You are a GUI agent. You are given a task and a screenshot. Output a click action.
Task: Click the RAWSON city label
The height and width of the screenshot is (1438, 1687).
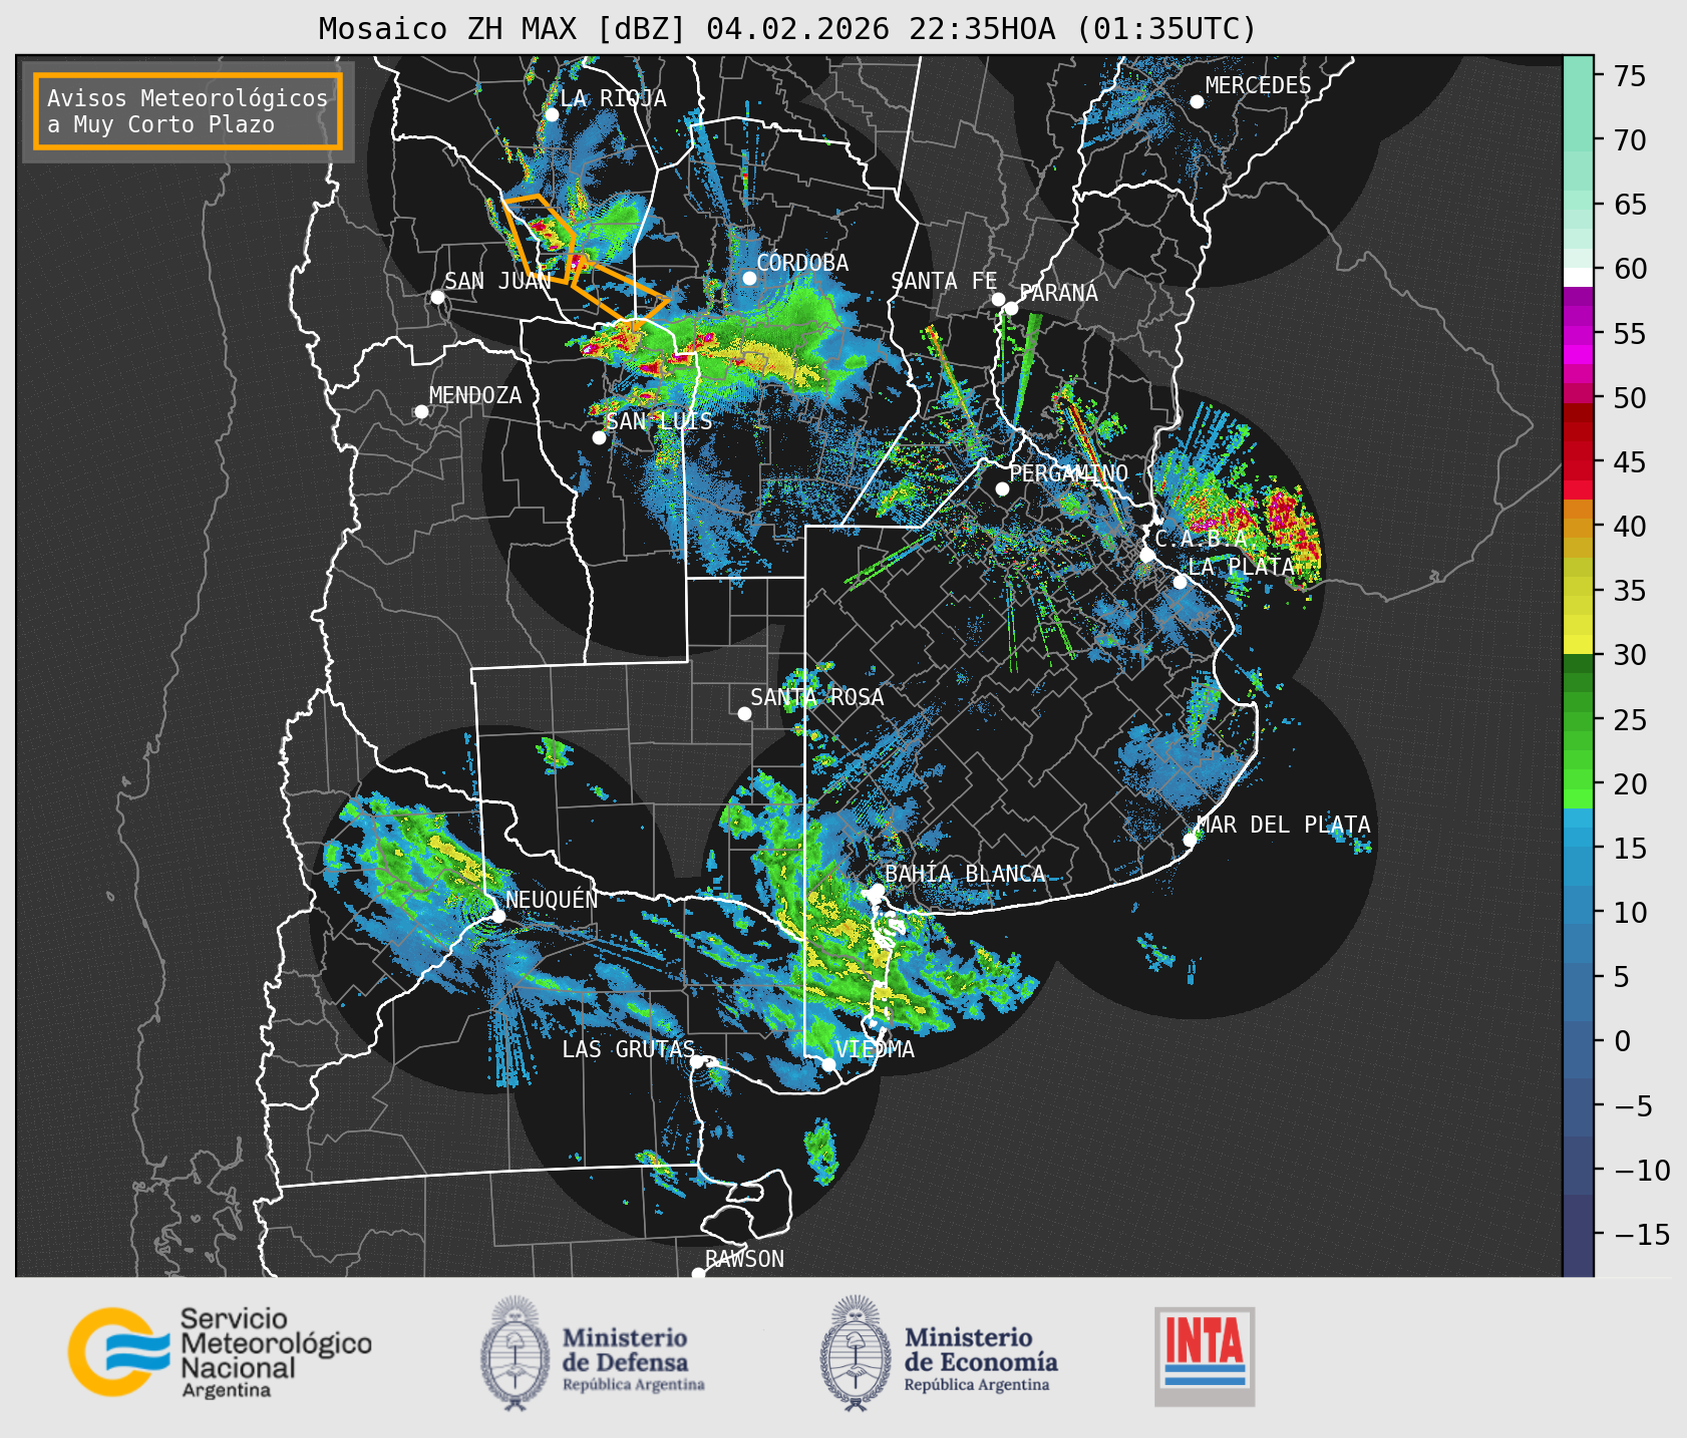pyautogui.click(x=744, y=1259)
